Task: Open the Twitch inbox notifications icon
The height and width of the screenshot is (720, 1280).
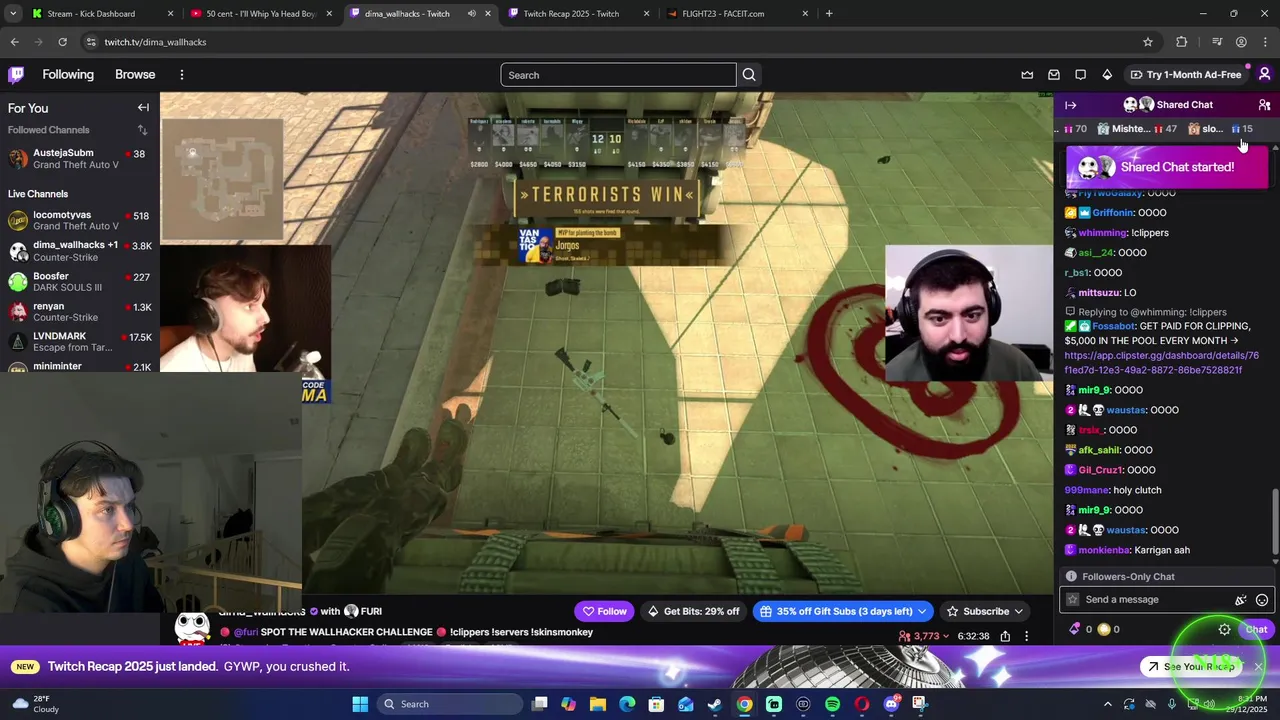Action: 1054,74
